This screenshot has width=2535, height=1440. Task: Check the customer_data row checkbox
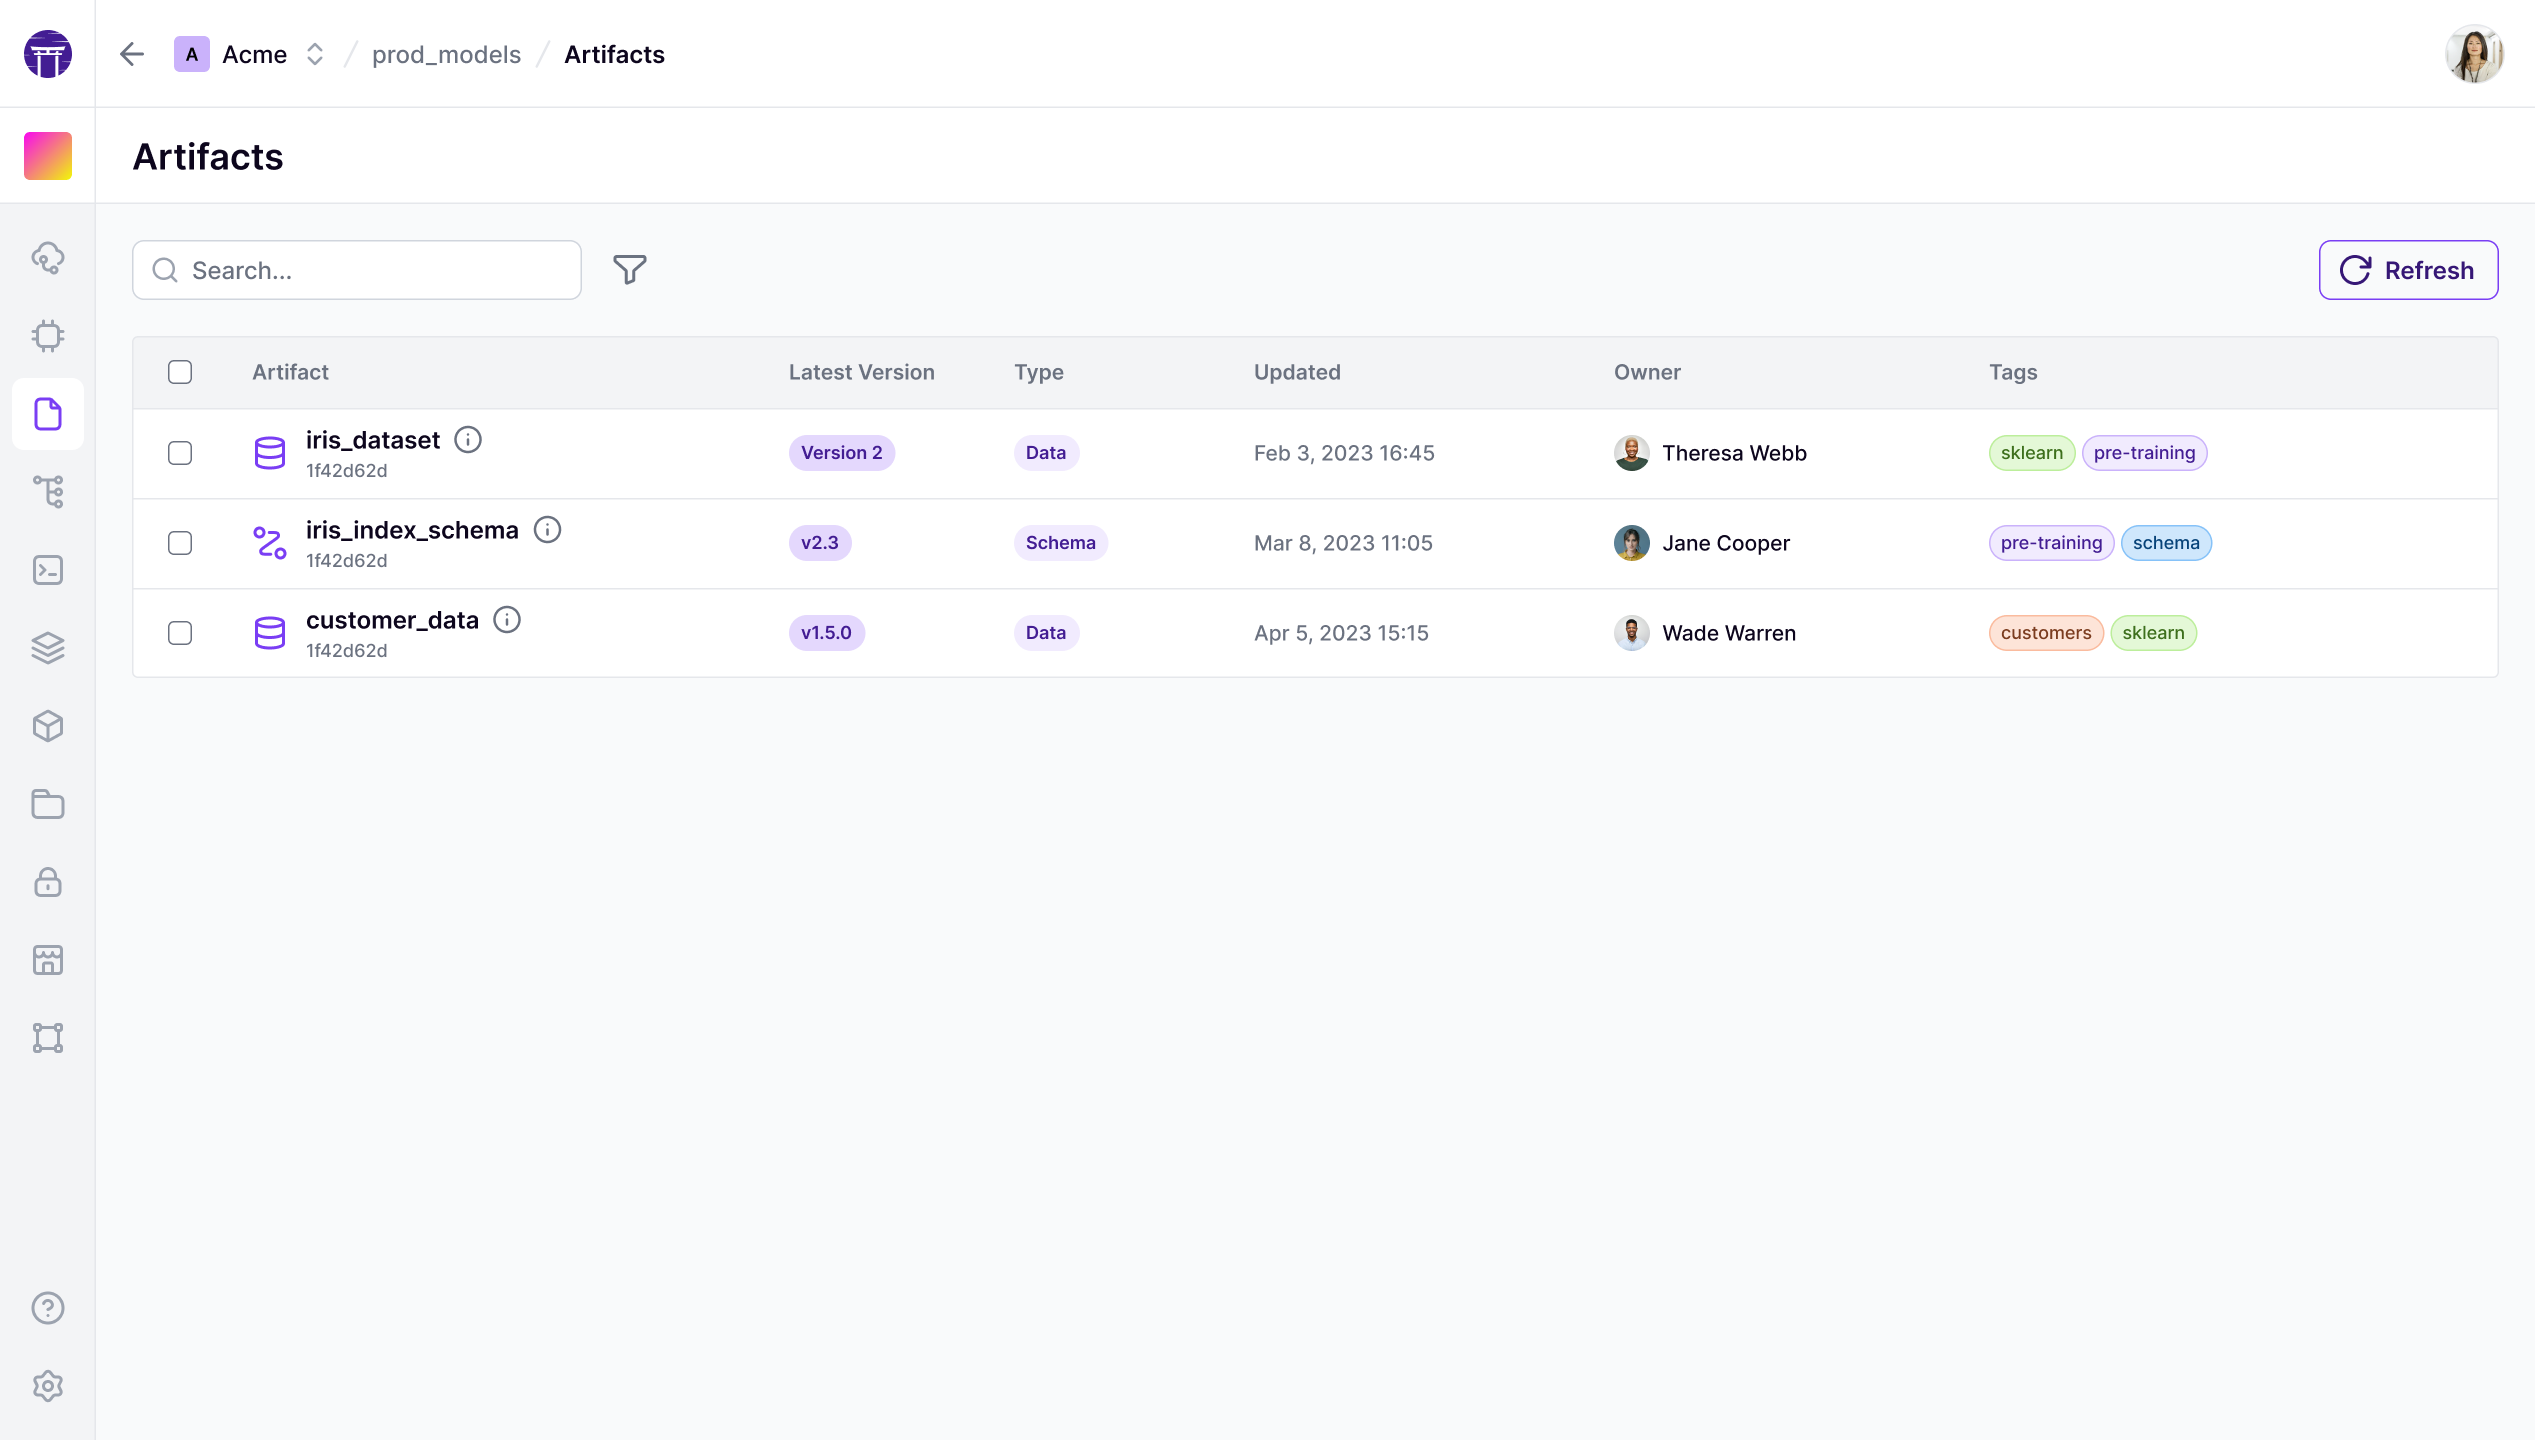tap(180, 633)
